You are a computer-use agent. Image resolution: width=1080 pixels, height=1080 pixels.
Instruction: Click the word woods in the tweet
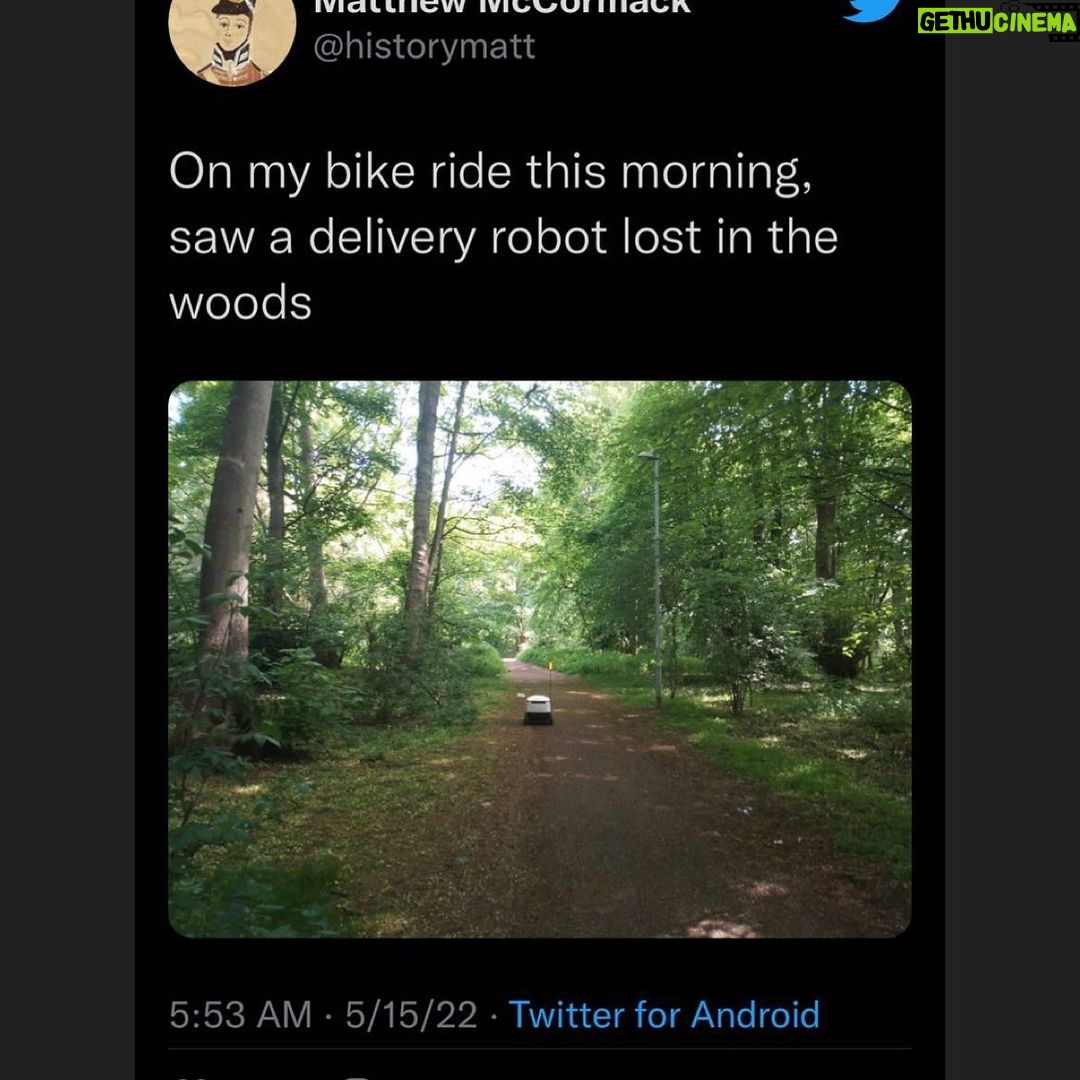pos(240,303)
